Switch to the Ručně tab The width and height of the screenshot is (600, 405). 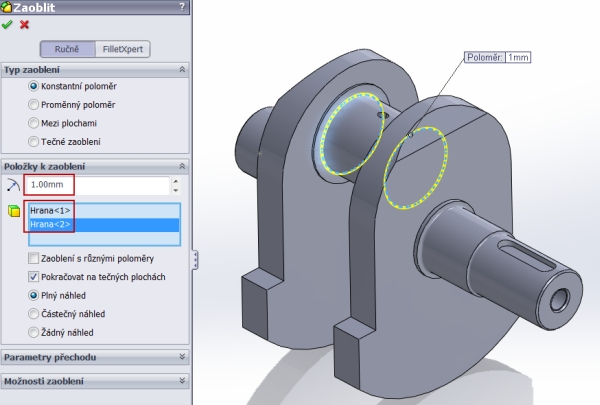(x=67, y=49)
